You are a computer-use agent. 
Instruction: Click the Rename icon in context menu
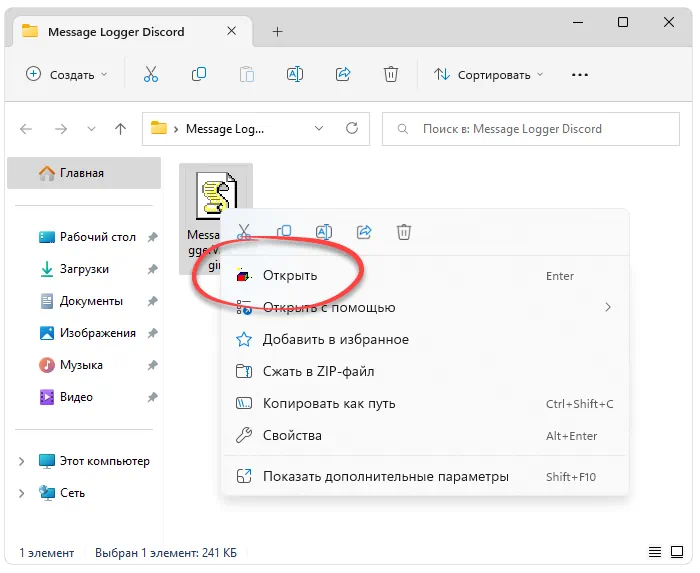tap(324, 232)
